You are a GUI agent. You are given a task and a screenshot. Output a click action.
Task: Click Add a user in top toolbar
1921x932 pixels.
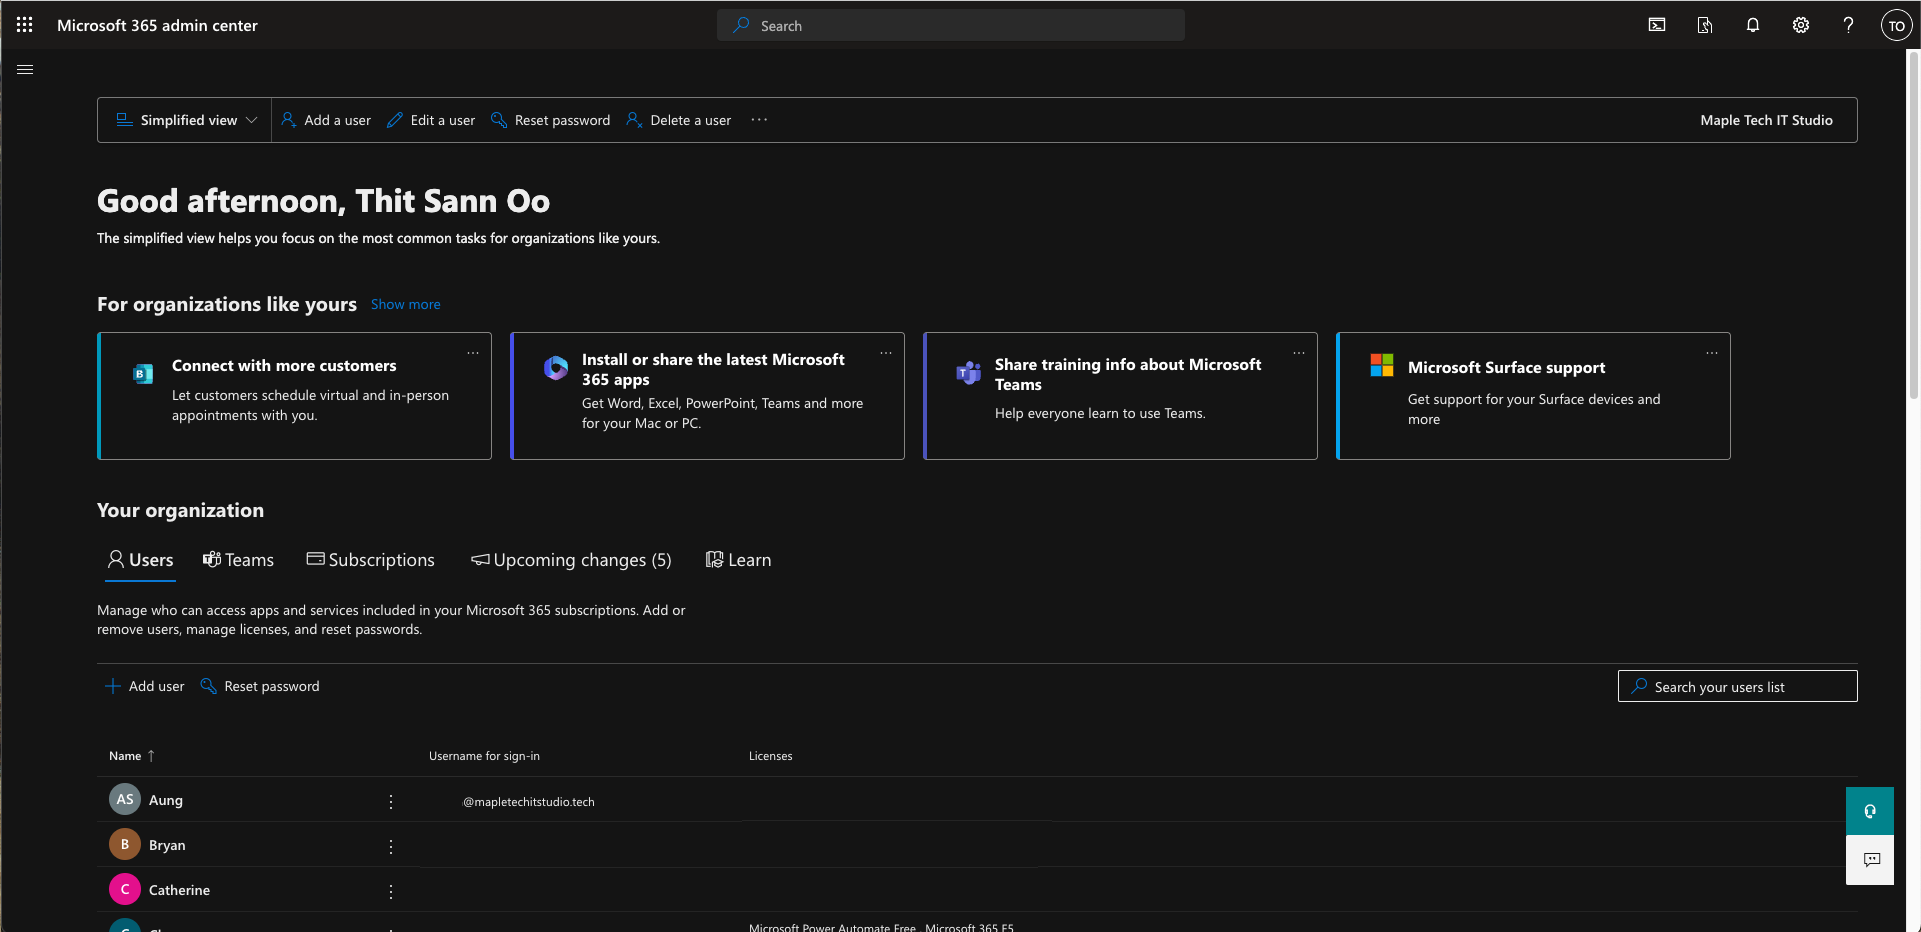point(326,120)
